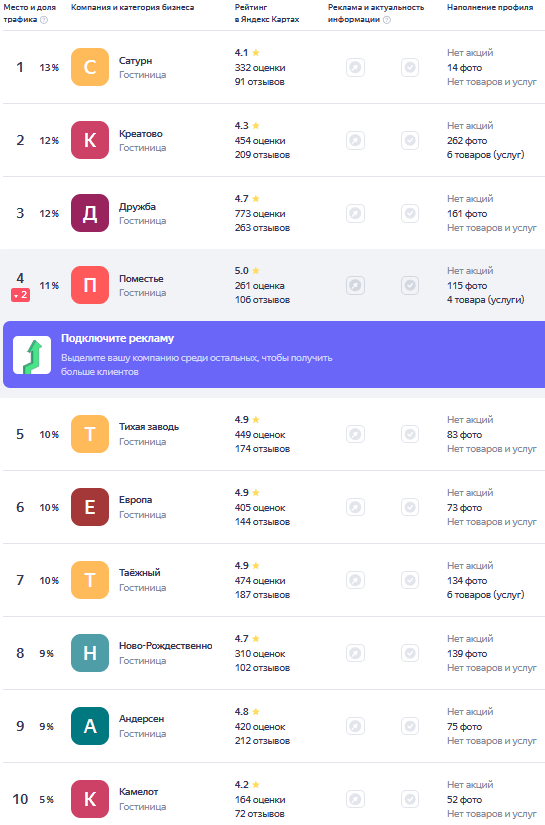Image resolution: width=545 pixels, height=825 pixels.
Task: Open the Креатово company avatar icon
Action: pyautogui.click(x=90, y=140)
